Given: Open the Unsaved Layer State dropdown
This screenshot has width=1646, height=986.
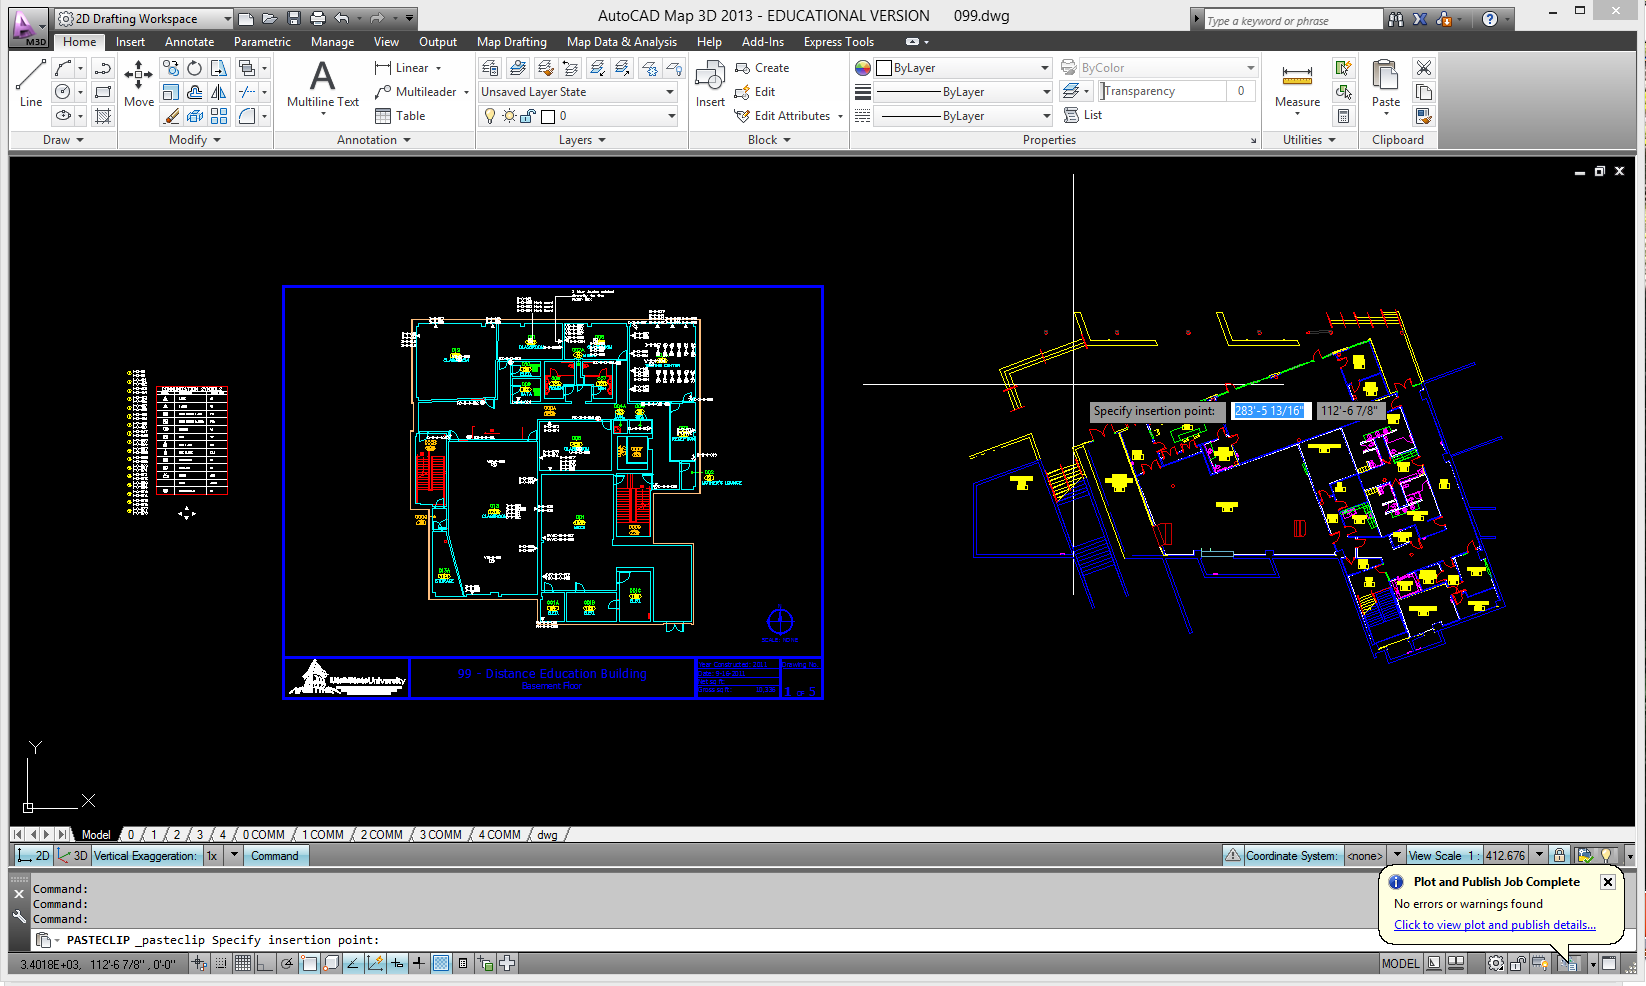Looking at the screenshot, I should click(x=670, y=91).
